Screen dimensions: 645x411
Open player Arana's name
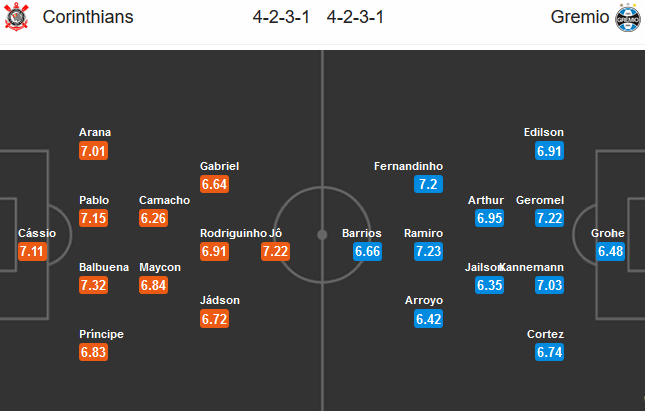point(95,132)
